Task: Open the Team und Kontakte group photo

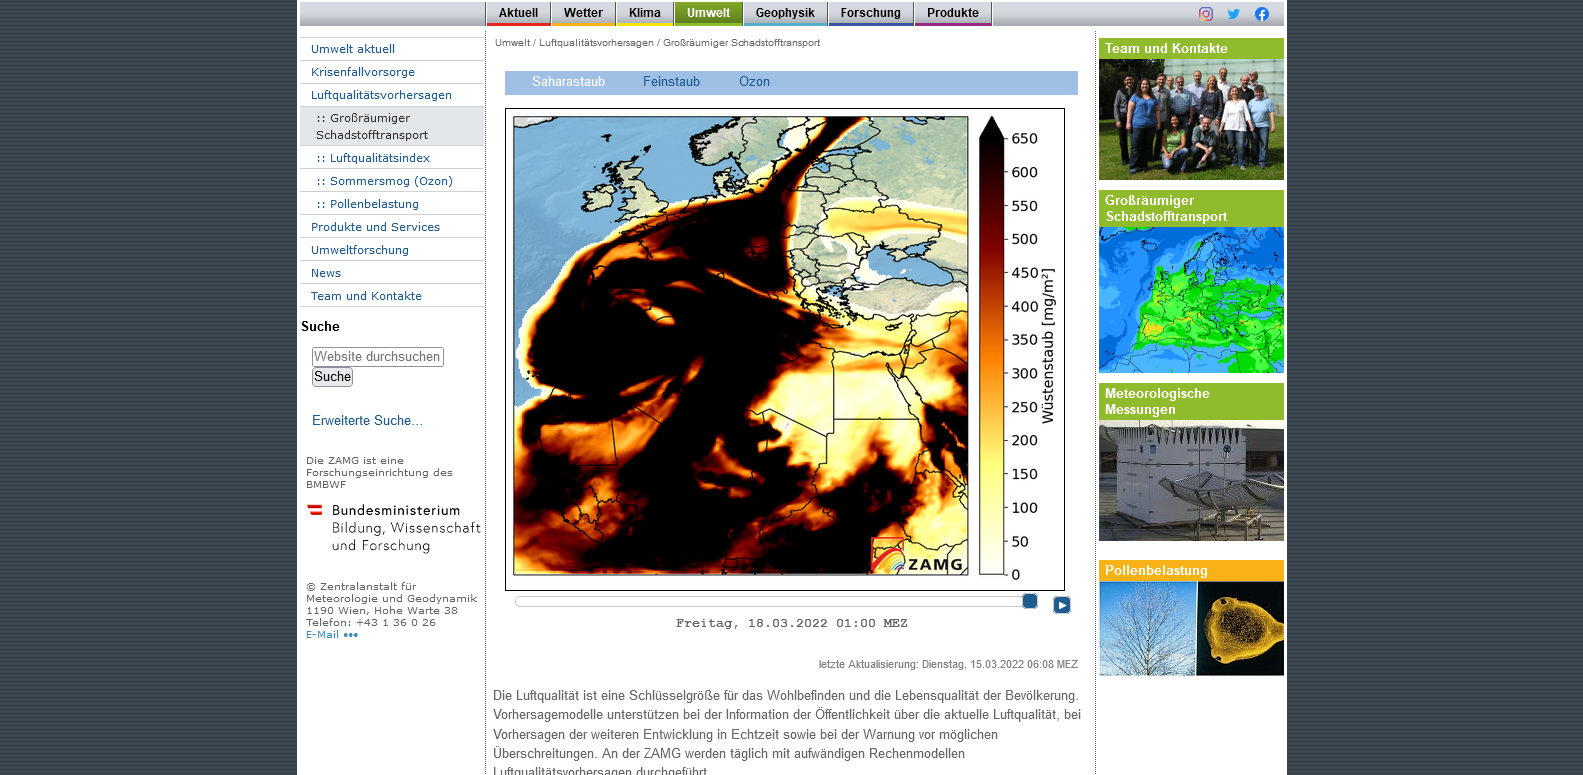Action: click(x=1191, y=119)
